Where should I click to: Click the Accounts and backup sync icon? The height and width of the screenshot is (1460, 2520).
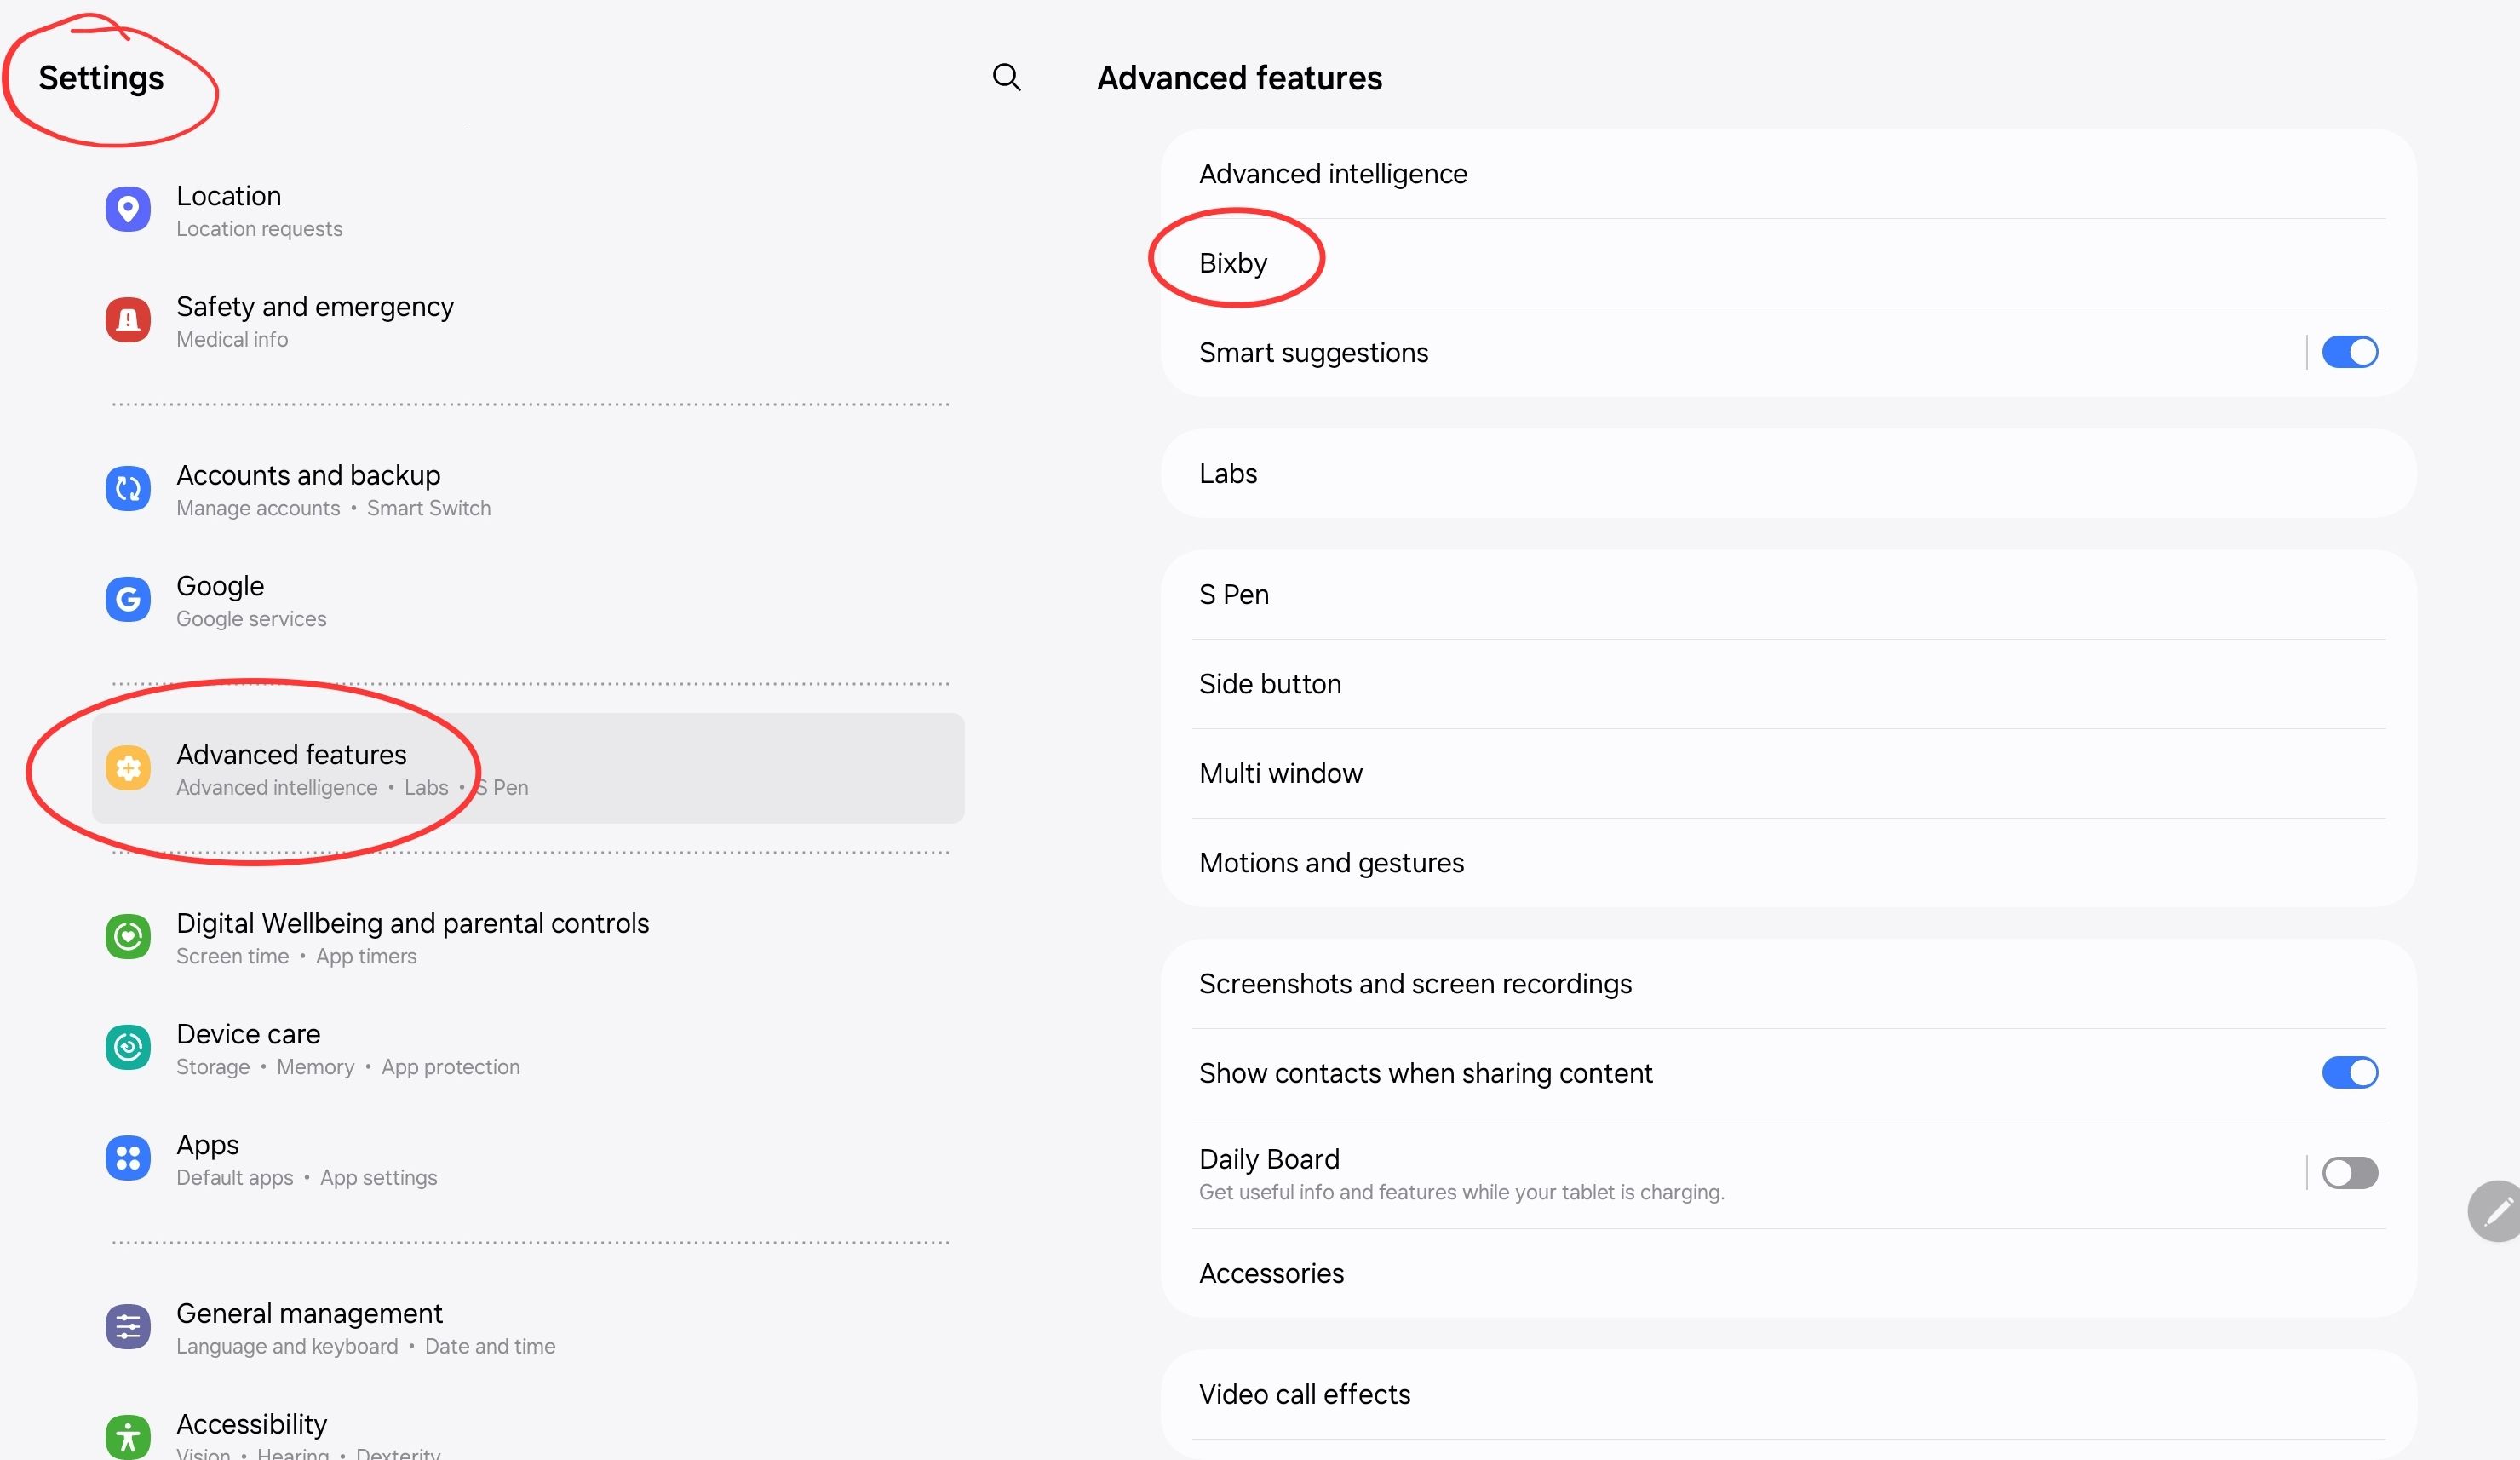(x=128, y=489)
